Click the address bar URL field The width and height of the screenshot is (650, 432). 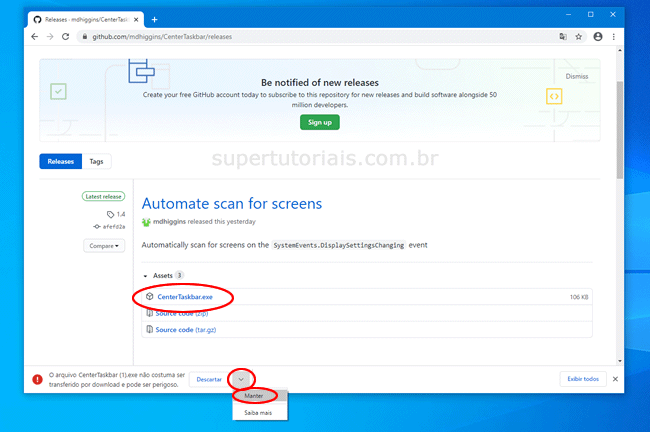tap(300, 37)
